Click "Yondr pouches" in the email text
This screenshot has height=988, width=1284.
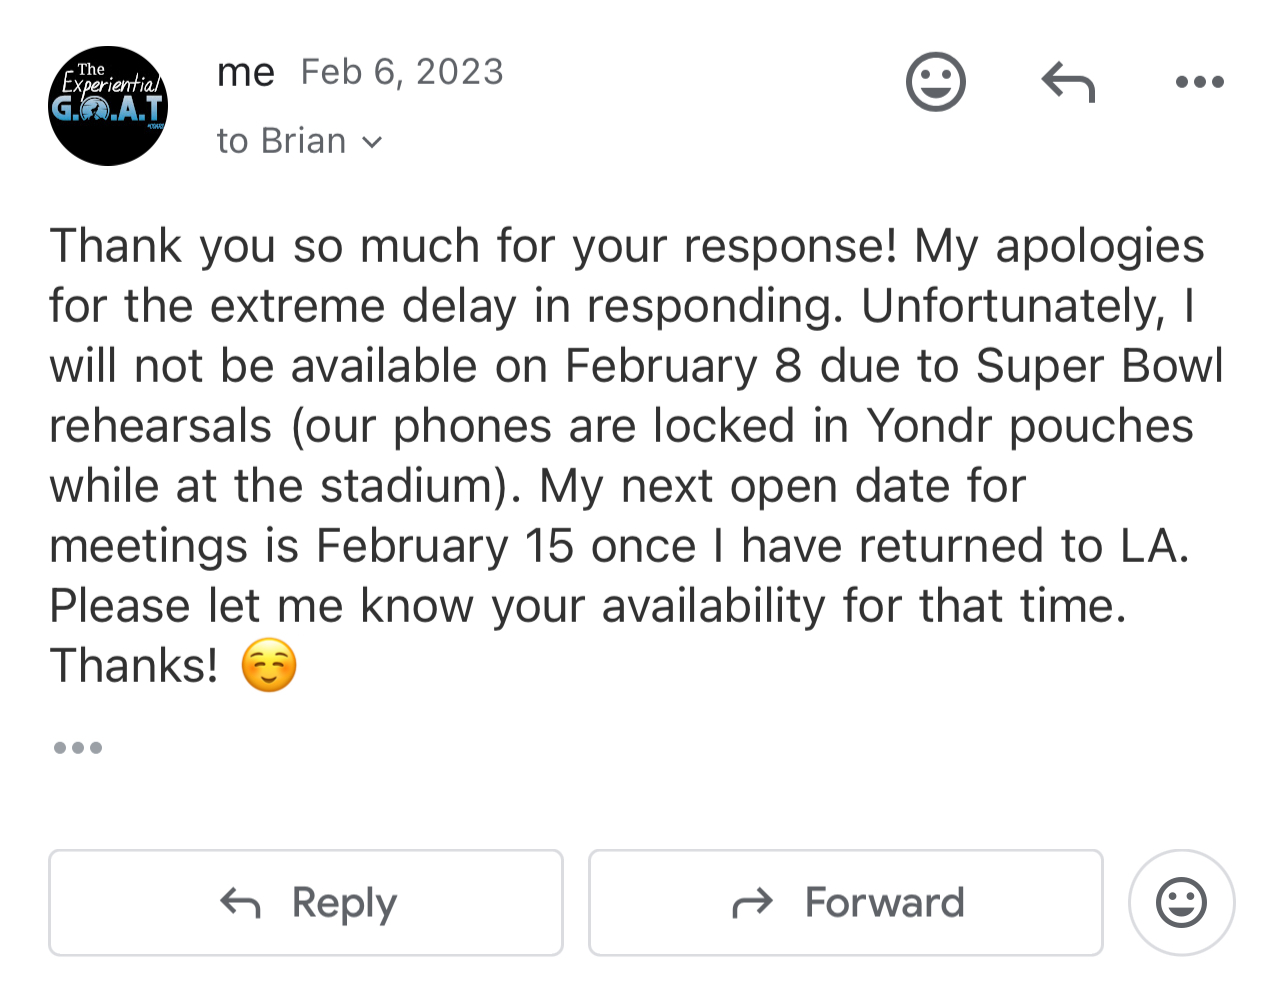coord(1030,426)
